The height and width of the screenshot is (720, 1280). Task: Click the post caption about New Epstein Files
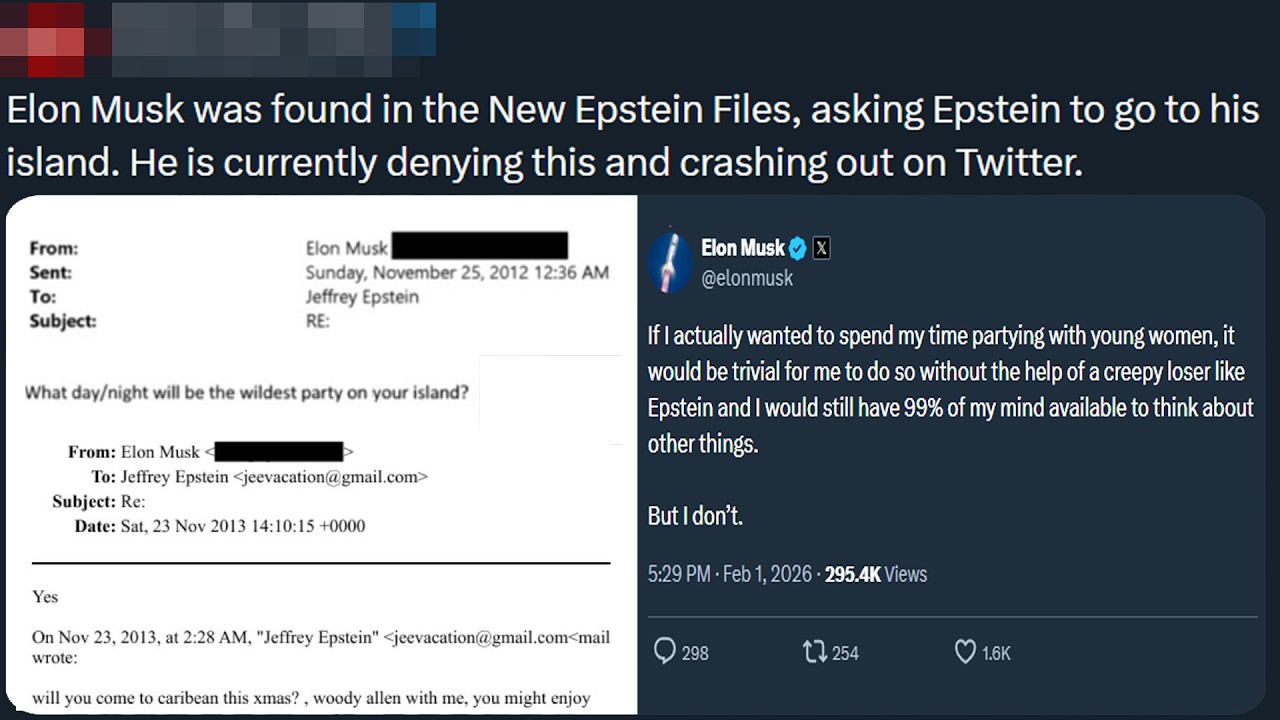tap(632, 135)
